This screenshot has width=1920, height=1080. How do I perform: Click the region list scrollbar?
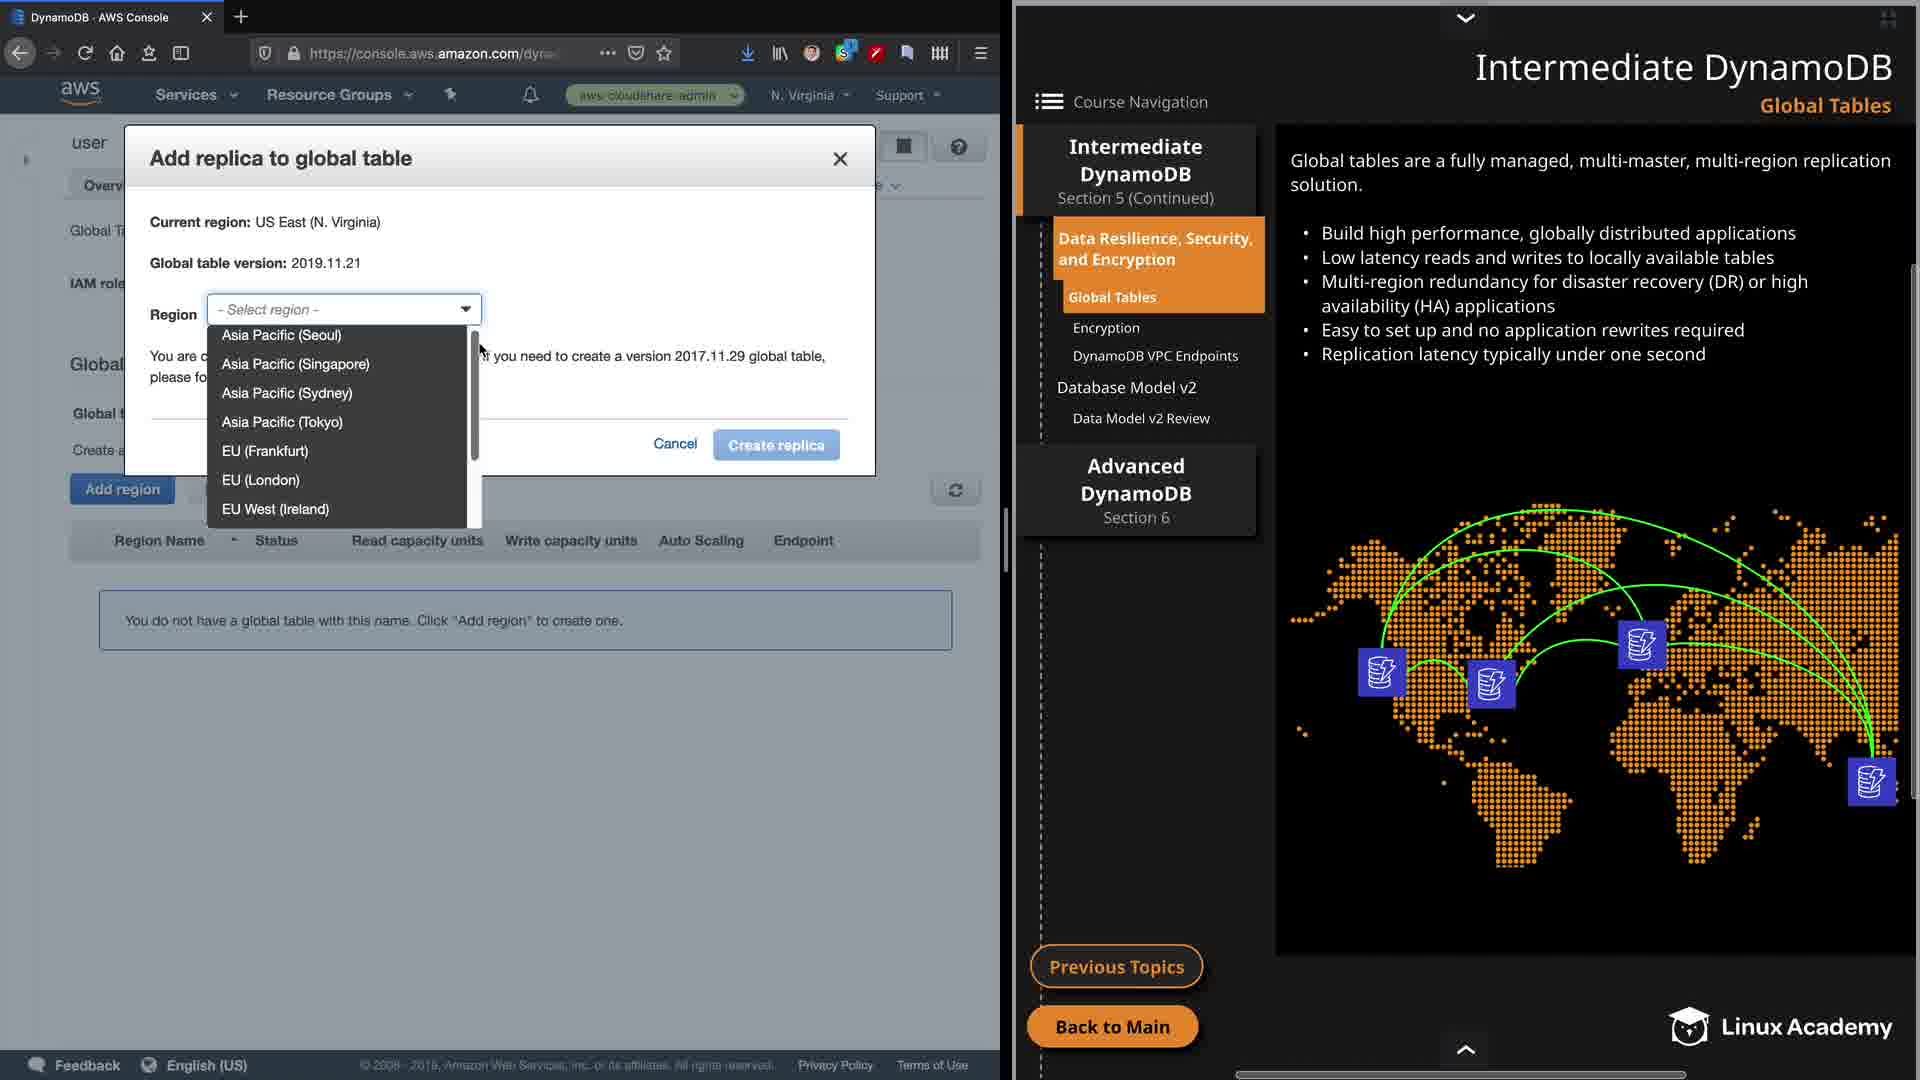pyautogui.click(x=474, y=395)
